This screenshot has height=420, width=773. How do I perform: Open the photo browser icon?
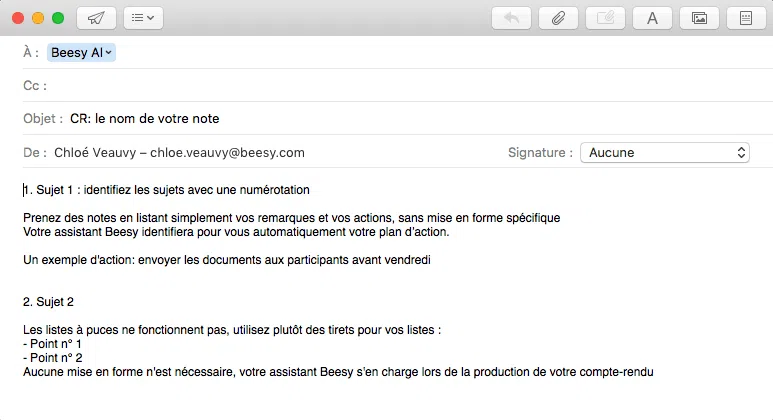point(699,18)
